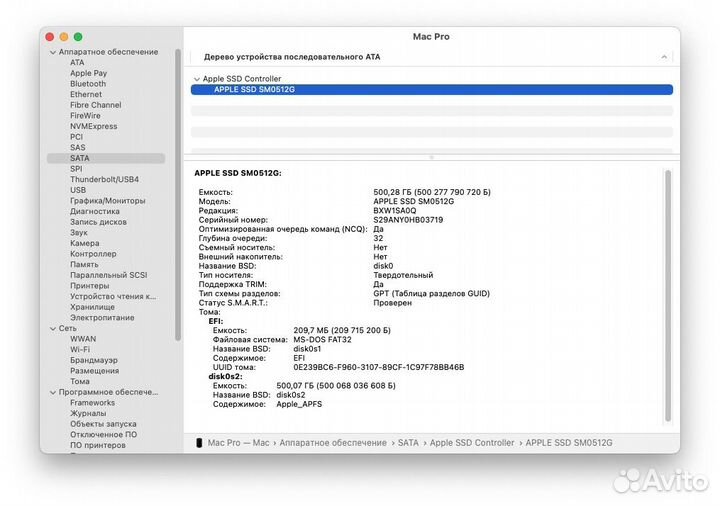Screen dimensions: 720x506
Task: Select Хранилище in the sidebar
Action: click(x=92, y=307)
